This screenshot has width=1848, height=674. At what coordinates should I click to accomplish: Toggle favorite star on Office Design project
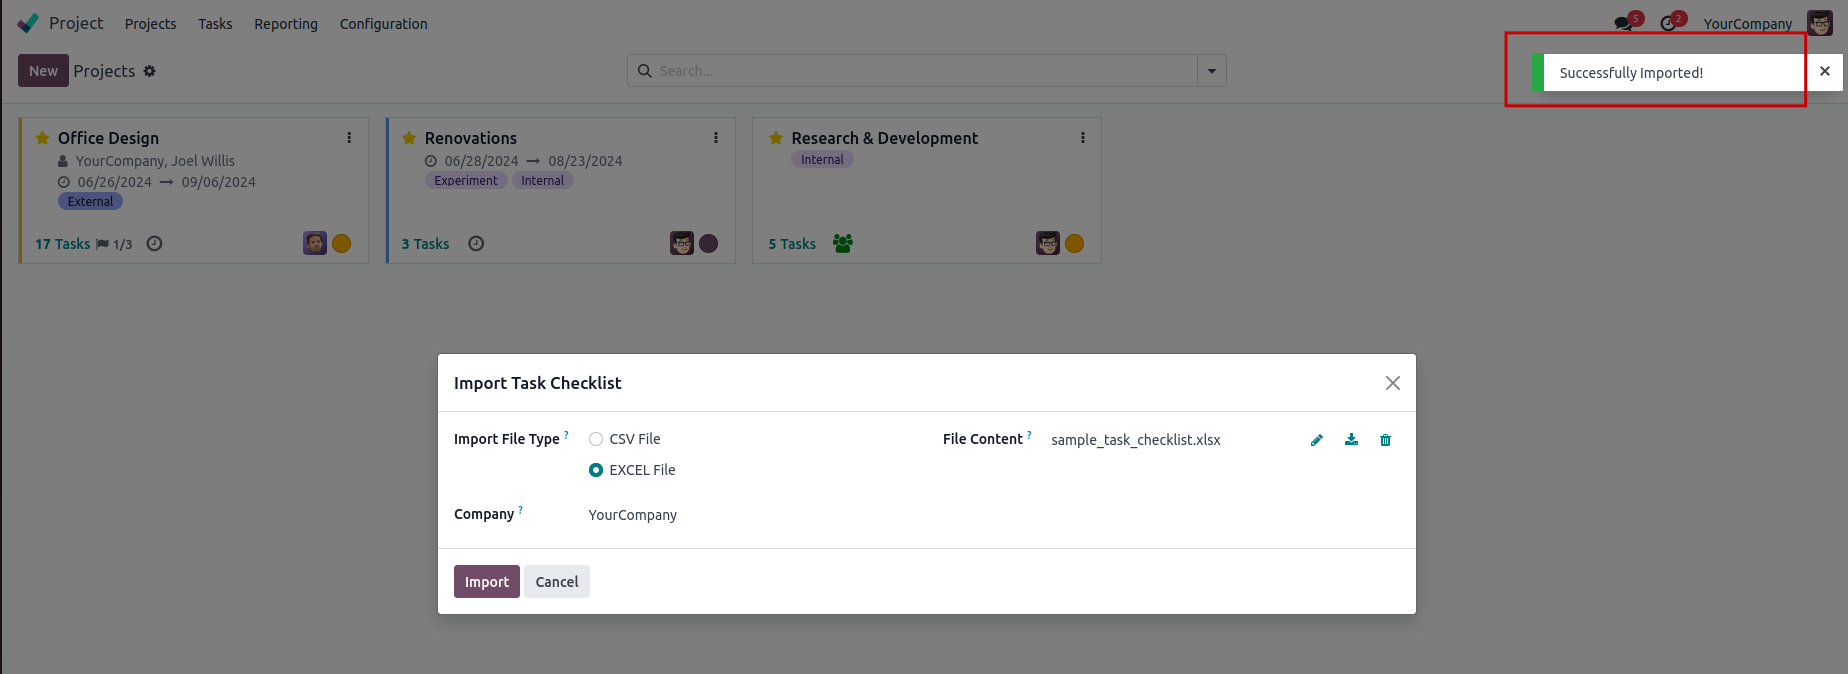(x=43, y=138)
